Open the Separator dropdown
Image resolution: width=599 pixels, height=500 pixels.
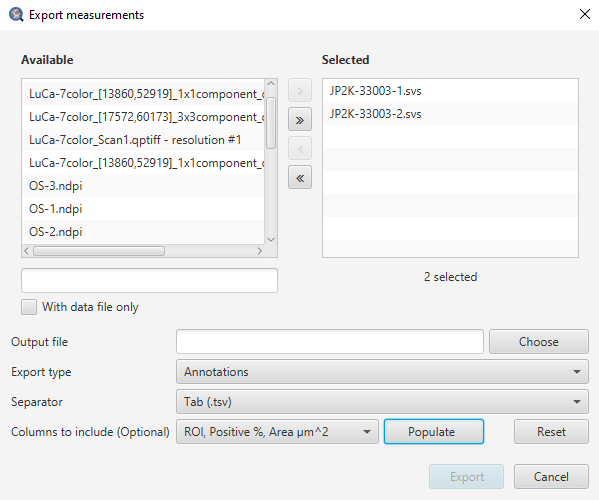[382, 401]
